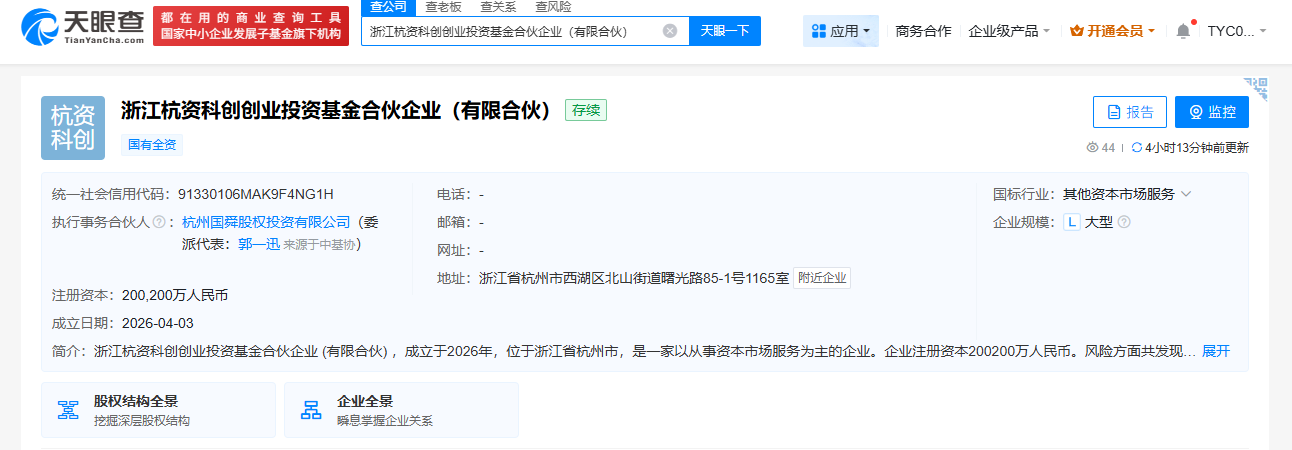1292x450 pixels.
Task: Click the company name search input field
Action: 510,31
